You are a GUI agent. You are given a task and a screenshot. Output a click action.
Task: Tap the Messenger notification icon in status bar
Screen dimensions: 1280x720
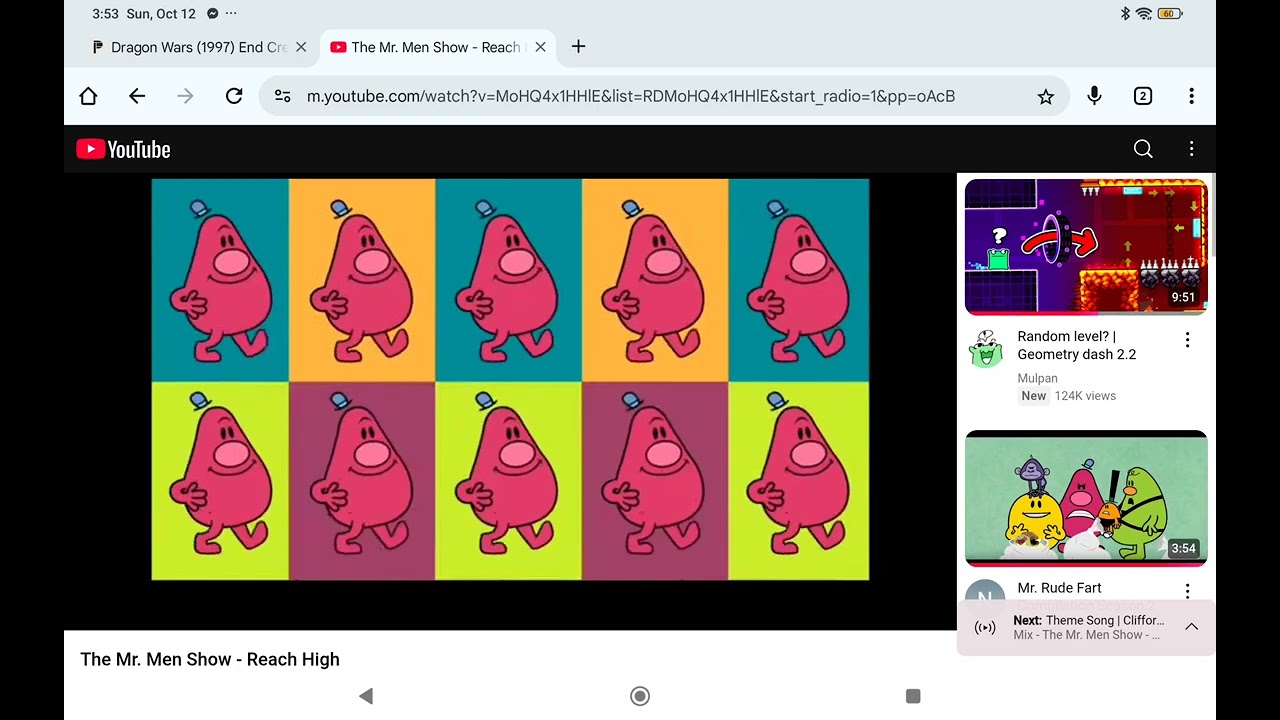212,14
